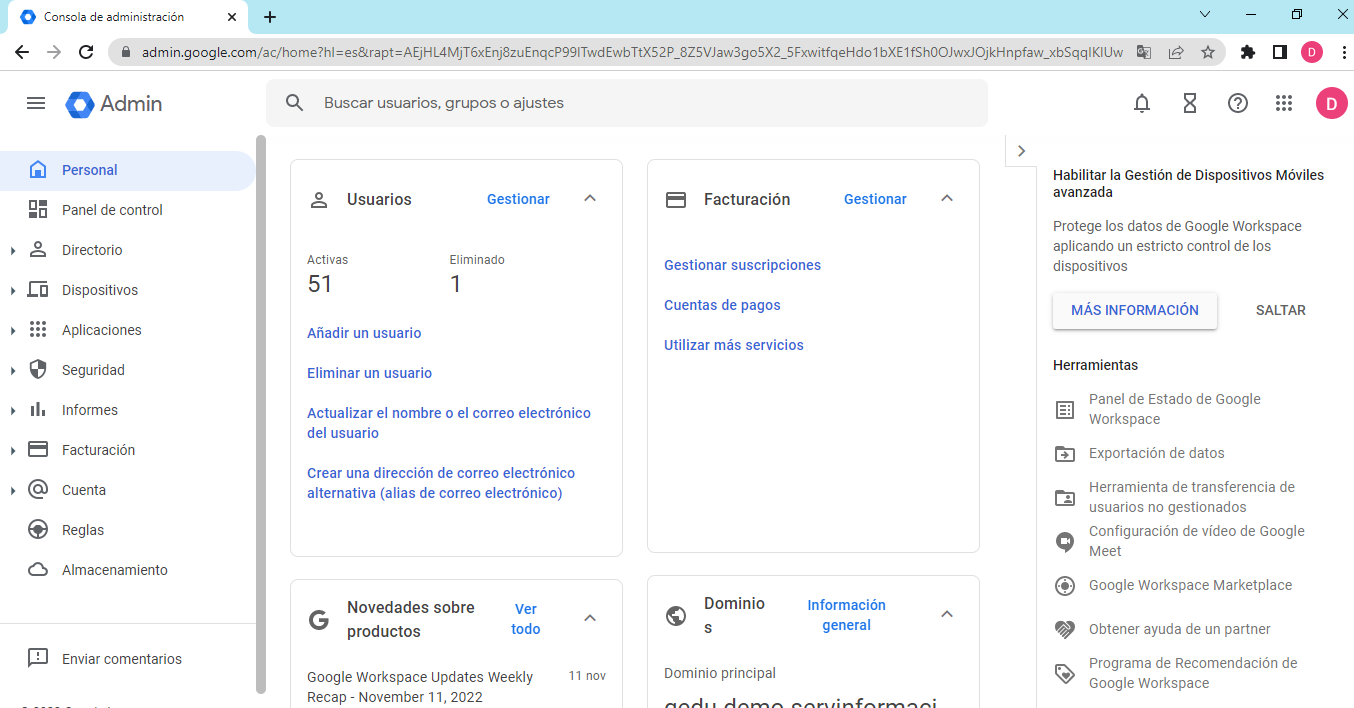Open Almacenamiento in the sidebar

128,570
